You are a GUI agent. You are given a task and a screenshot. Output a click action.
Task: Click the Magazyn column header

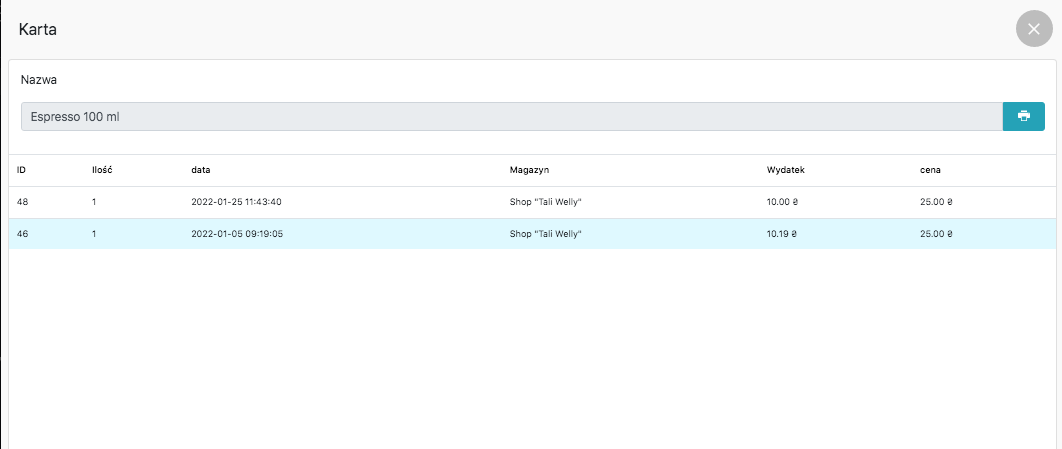[x=529, y=170]
